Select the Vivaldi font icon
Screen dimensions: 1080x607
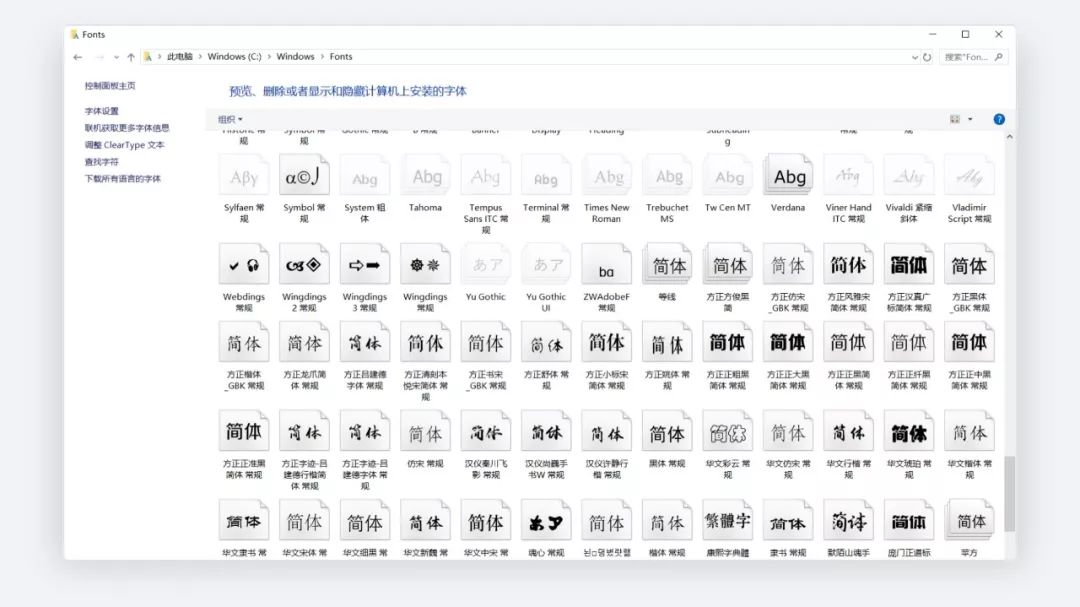click(908, 176)
